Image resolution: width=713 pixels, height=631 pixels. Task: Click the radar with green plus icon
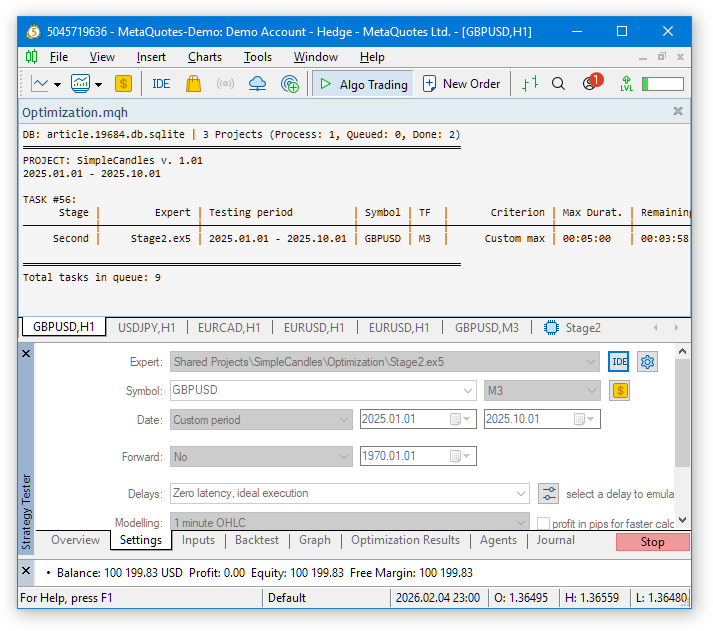click(290, 84)
